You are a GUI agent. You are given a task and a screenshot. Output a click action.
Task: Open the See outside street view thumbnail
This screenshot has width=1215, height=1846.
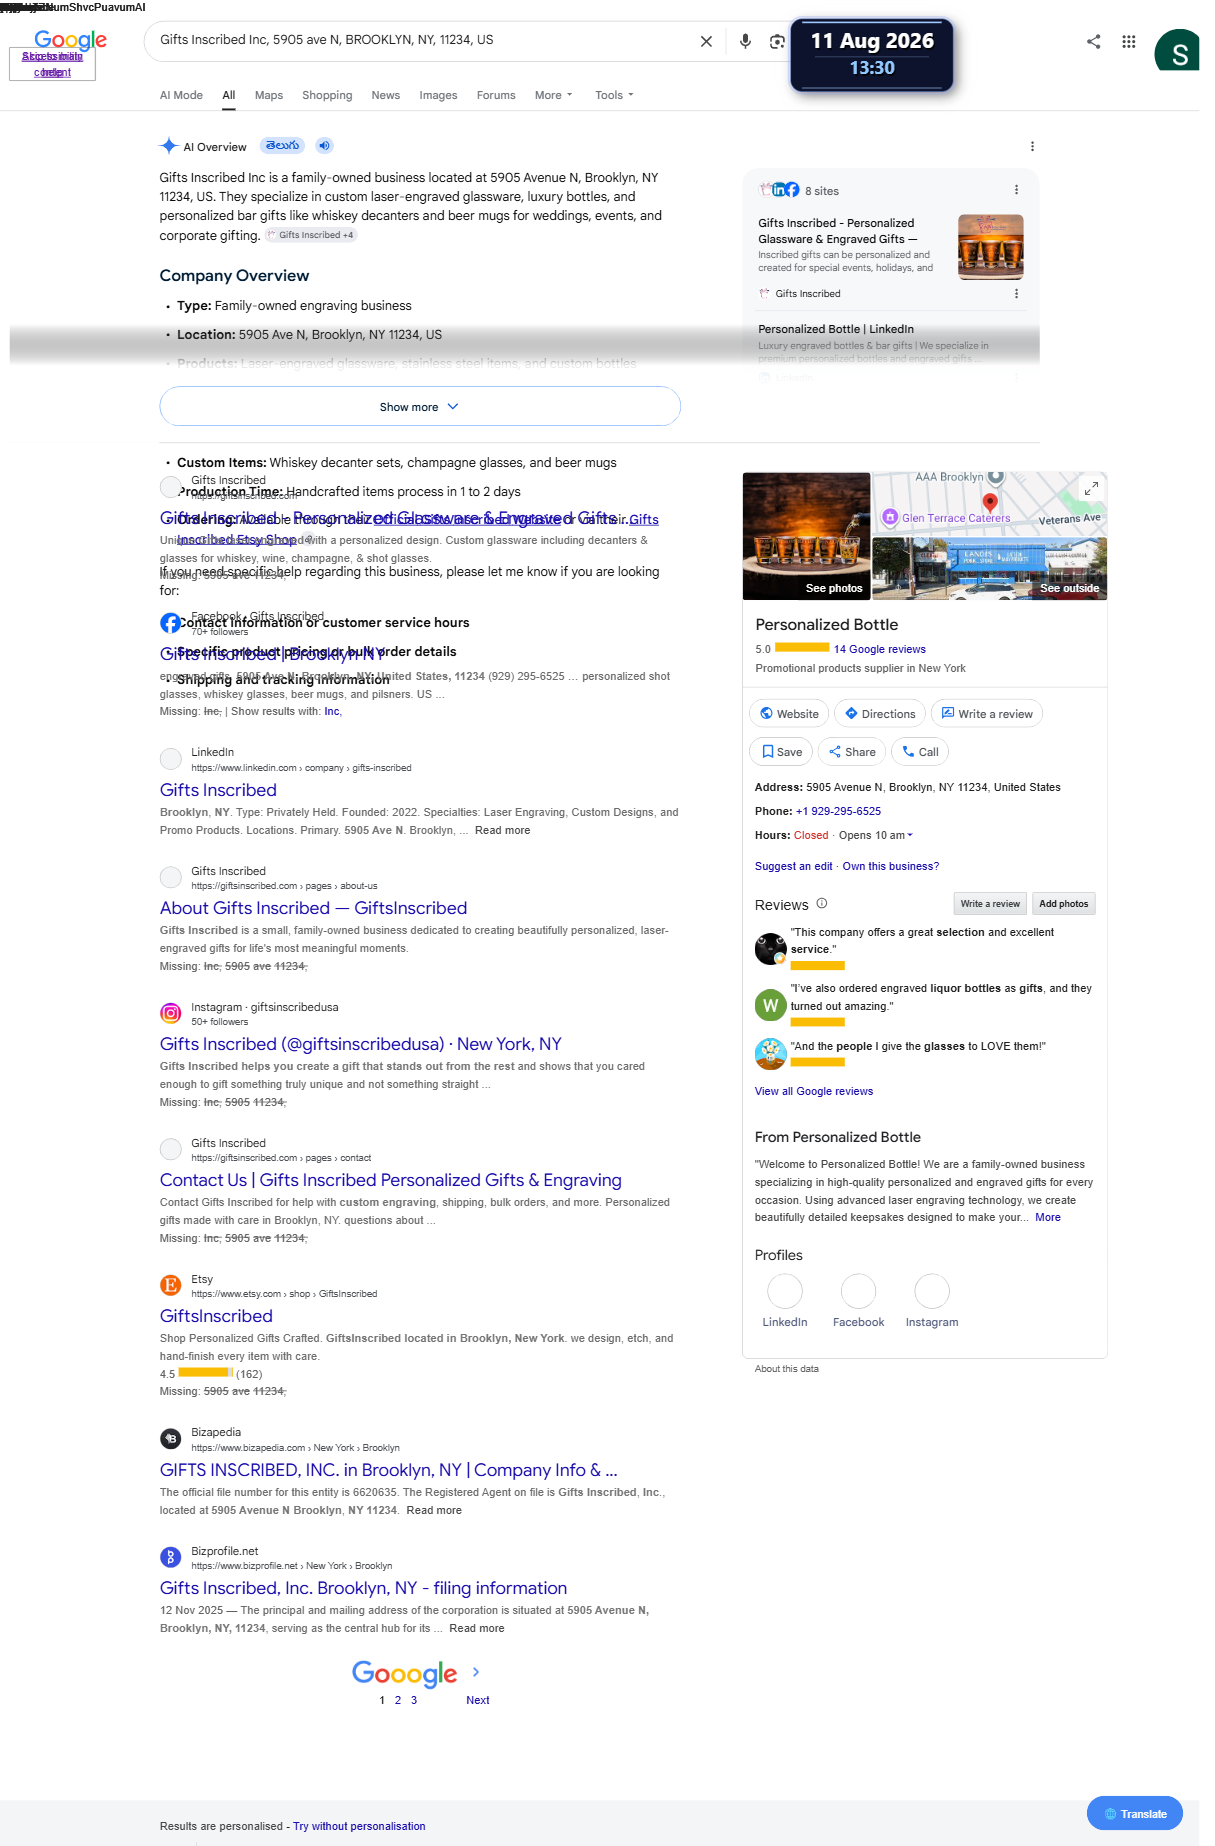pyautogui.click(x=989, y=568)
